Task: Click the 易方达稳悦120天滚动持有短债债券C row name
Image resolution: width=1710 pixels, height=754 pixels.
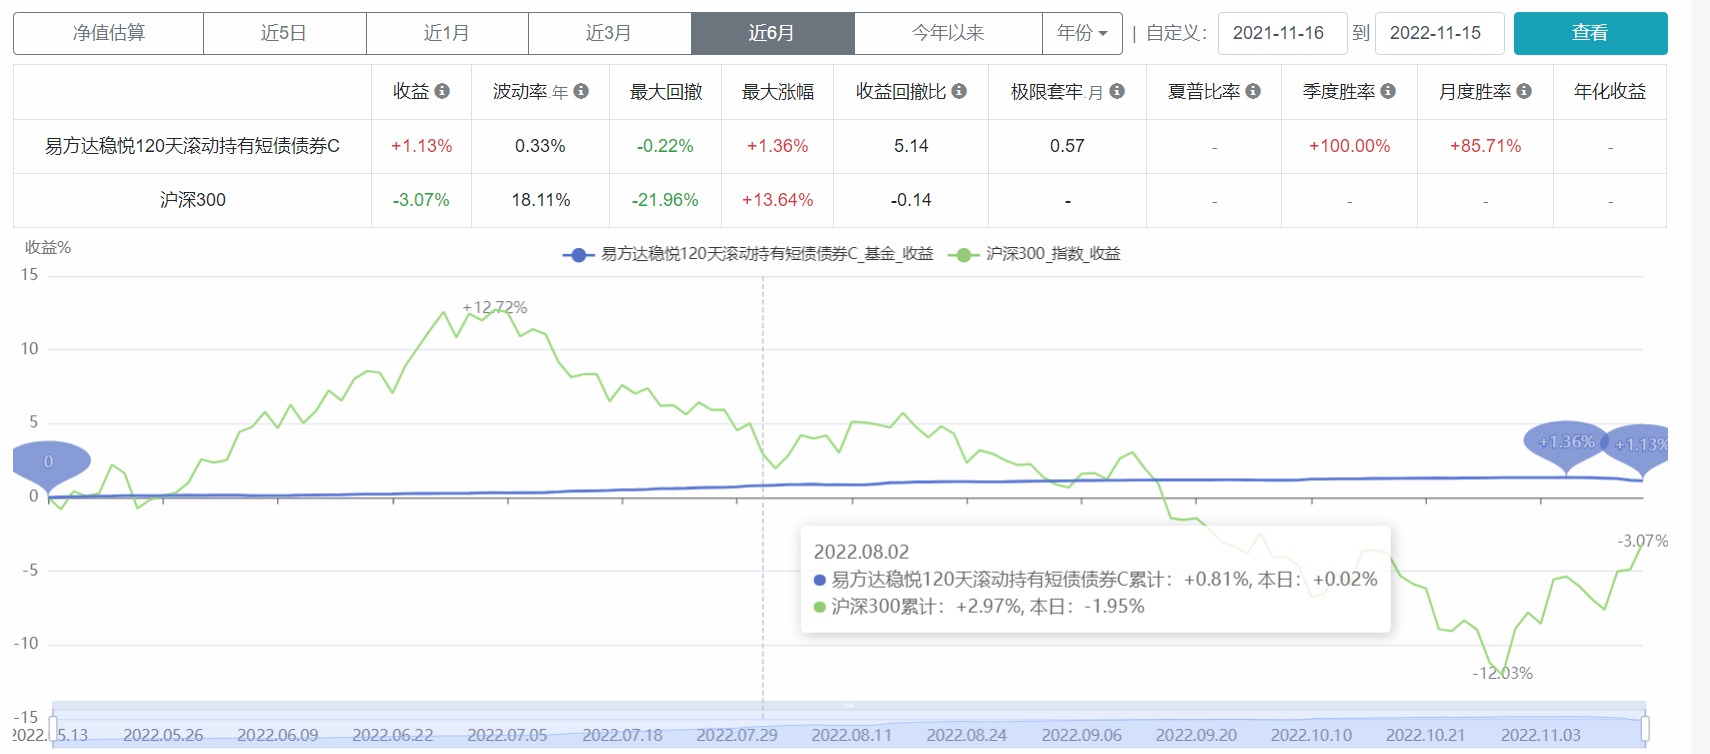Action: [x=192, y=146]
